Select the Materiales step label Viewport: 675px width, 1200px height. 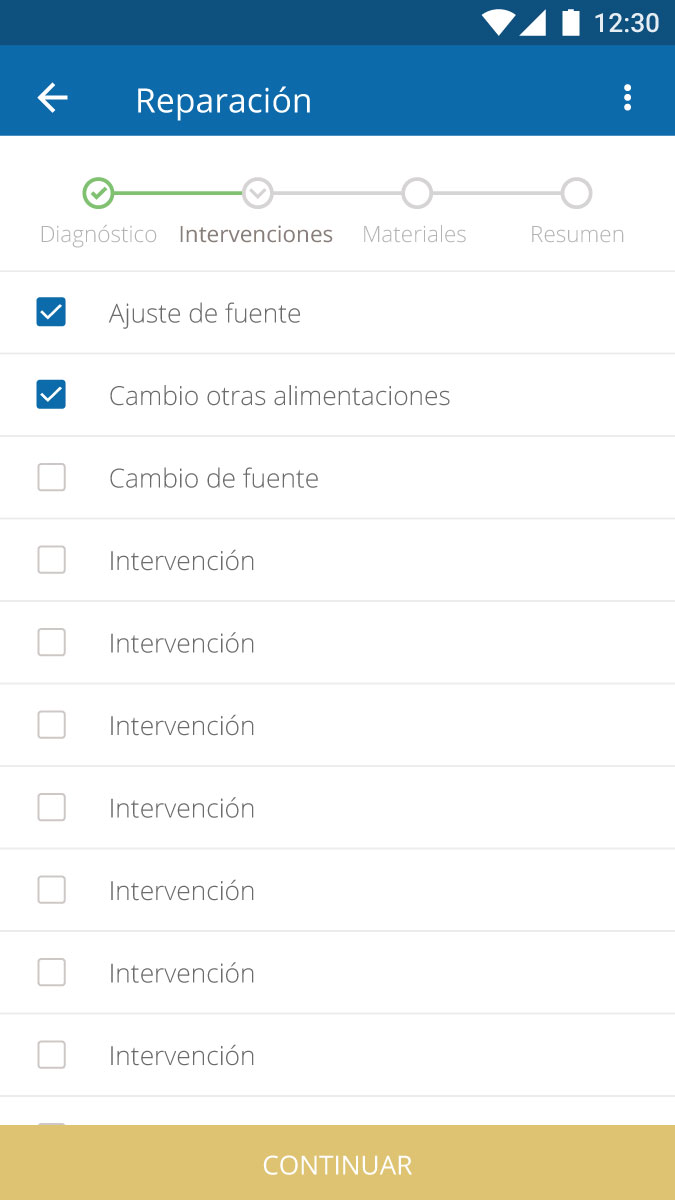click(414, 235)
